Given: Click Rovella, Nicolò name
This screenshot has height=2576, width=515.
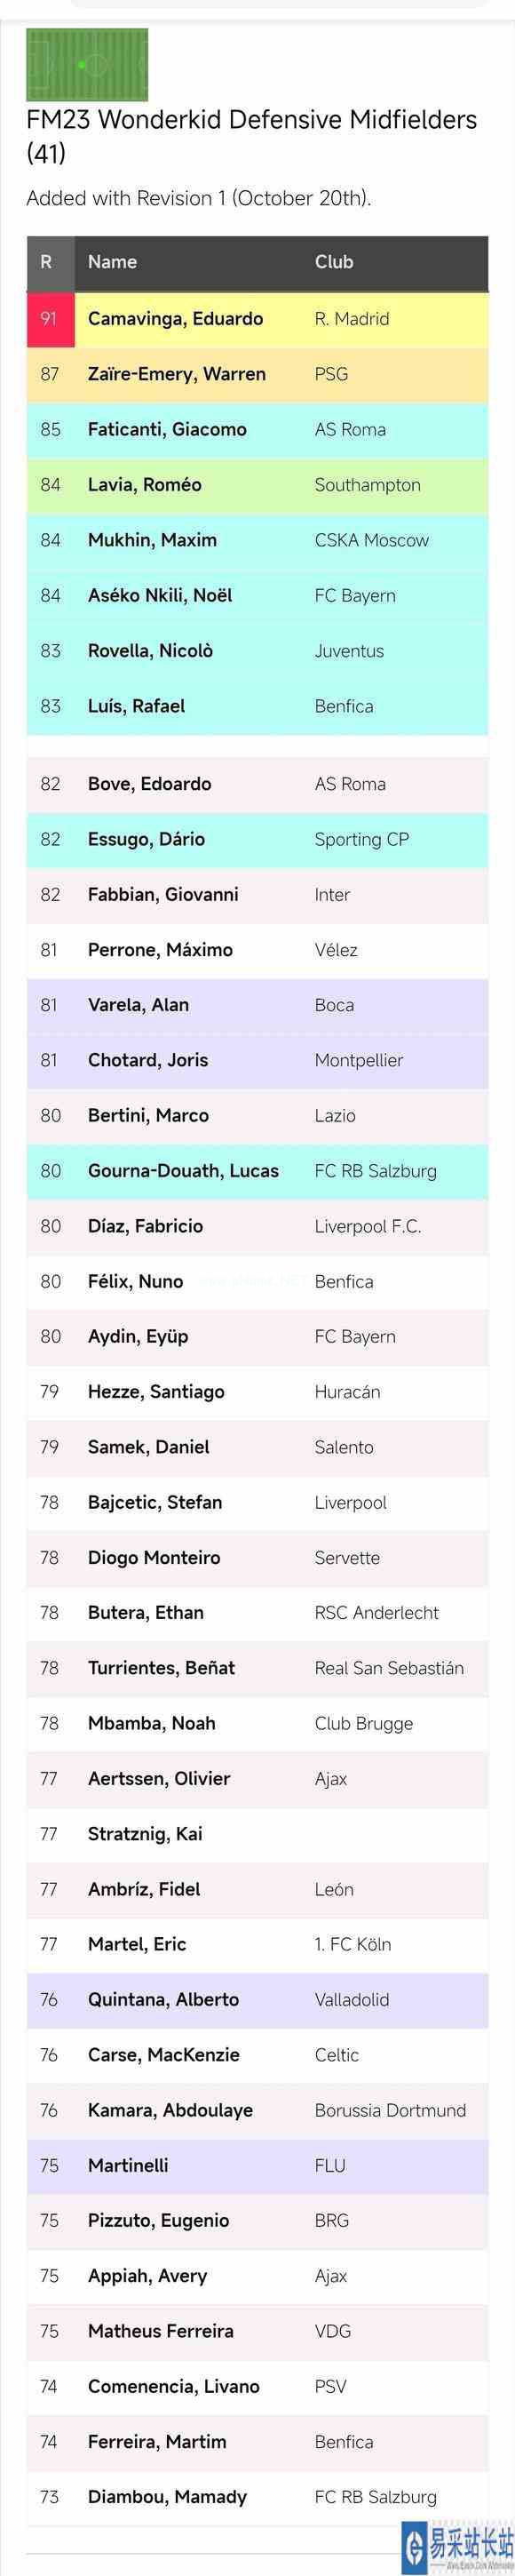Looking at the screenshot, I should (150, 651).
